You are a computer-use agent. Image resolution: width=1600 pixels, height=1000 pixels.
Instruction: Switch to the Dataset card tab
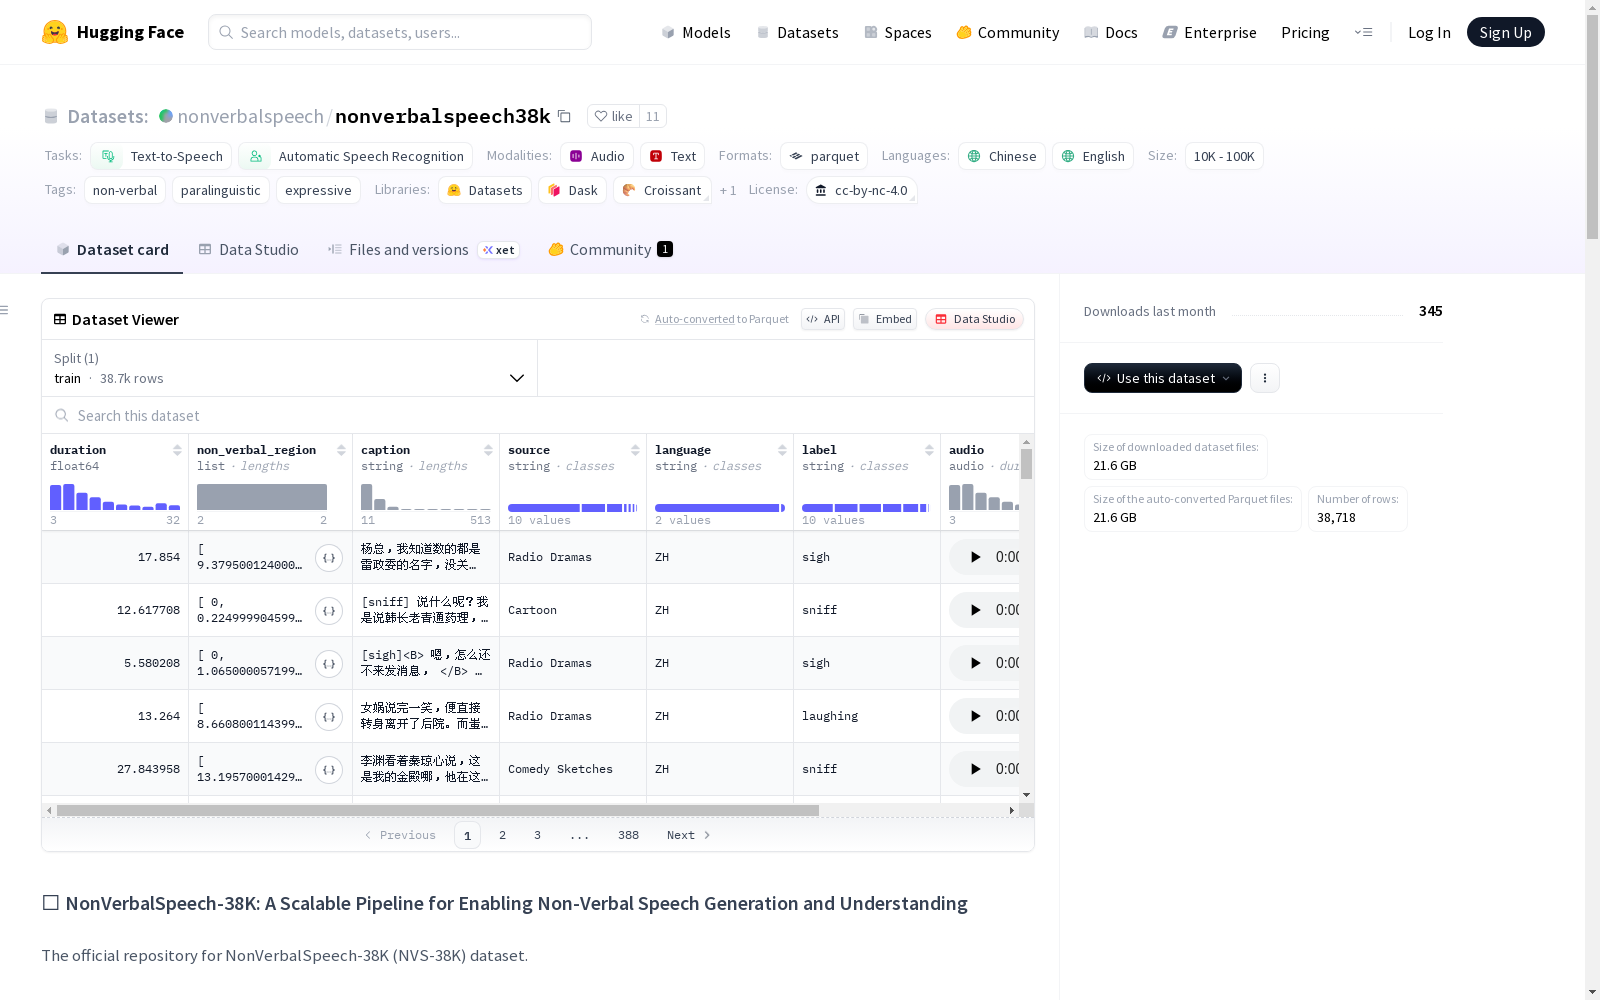pyautogui.click(x=112, y=250)
